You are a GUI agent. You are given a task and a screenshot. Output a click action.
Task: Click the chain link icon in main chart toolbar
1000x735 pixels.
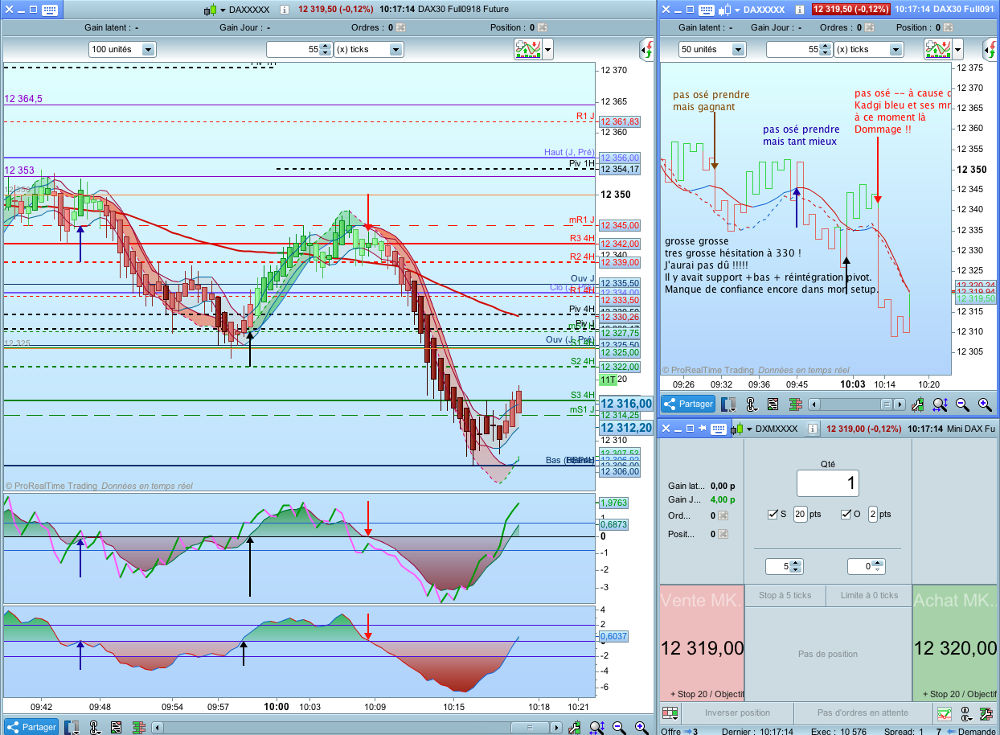click(94, 727)
